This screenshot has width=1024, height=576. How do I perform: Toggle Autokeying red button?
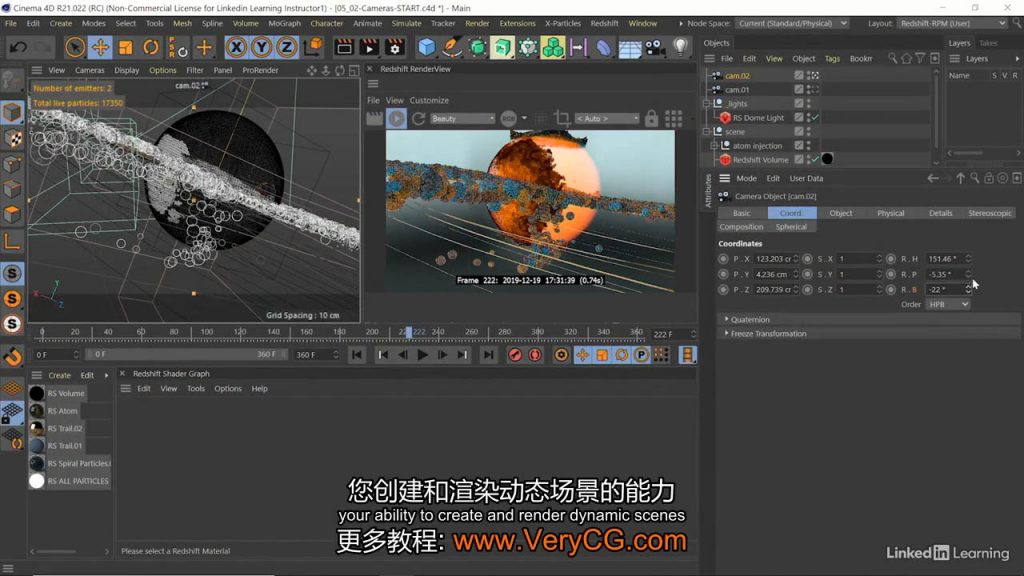pyautogui.click(x=535, y=355)
